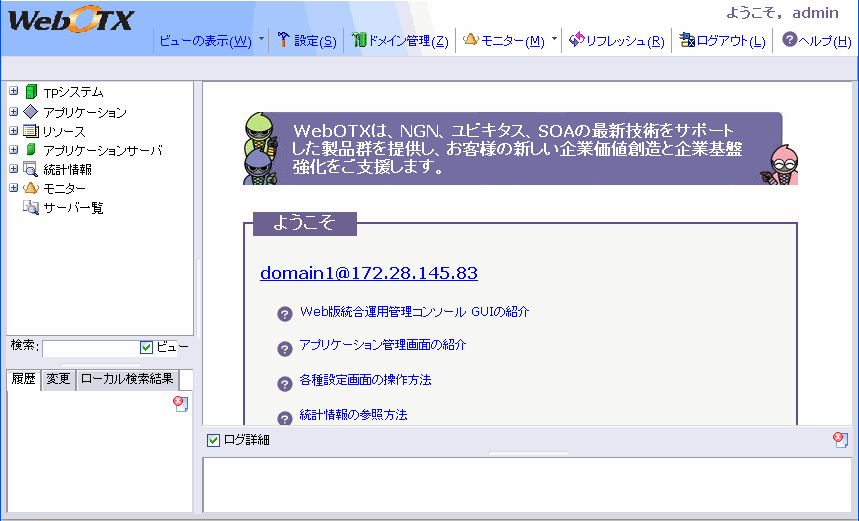Open the ビューの表示 dropdown arrow

pyautogui.click(x=261, y=41)
